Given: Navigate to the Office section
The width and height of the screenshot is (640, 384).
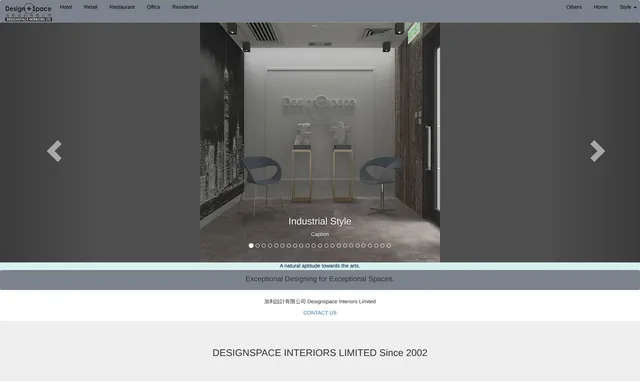Looking at the screenshot, I should pyautogui.click(x=153, y=7).
